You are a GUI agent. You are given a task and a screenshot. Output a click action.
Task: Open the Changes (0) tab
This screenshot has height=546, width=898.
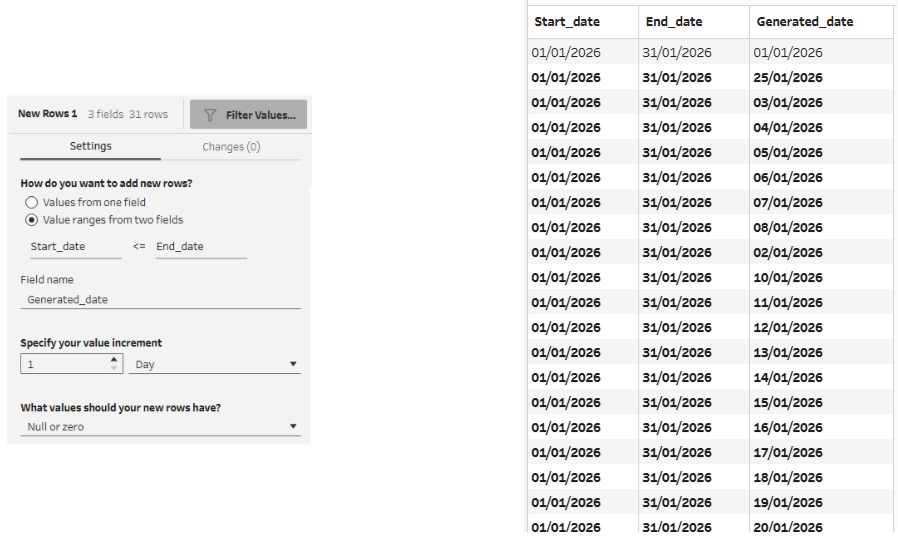(x=231, y=147)
